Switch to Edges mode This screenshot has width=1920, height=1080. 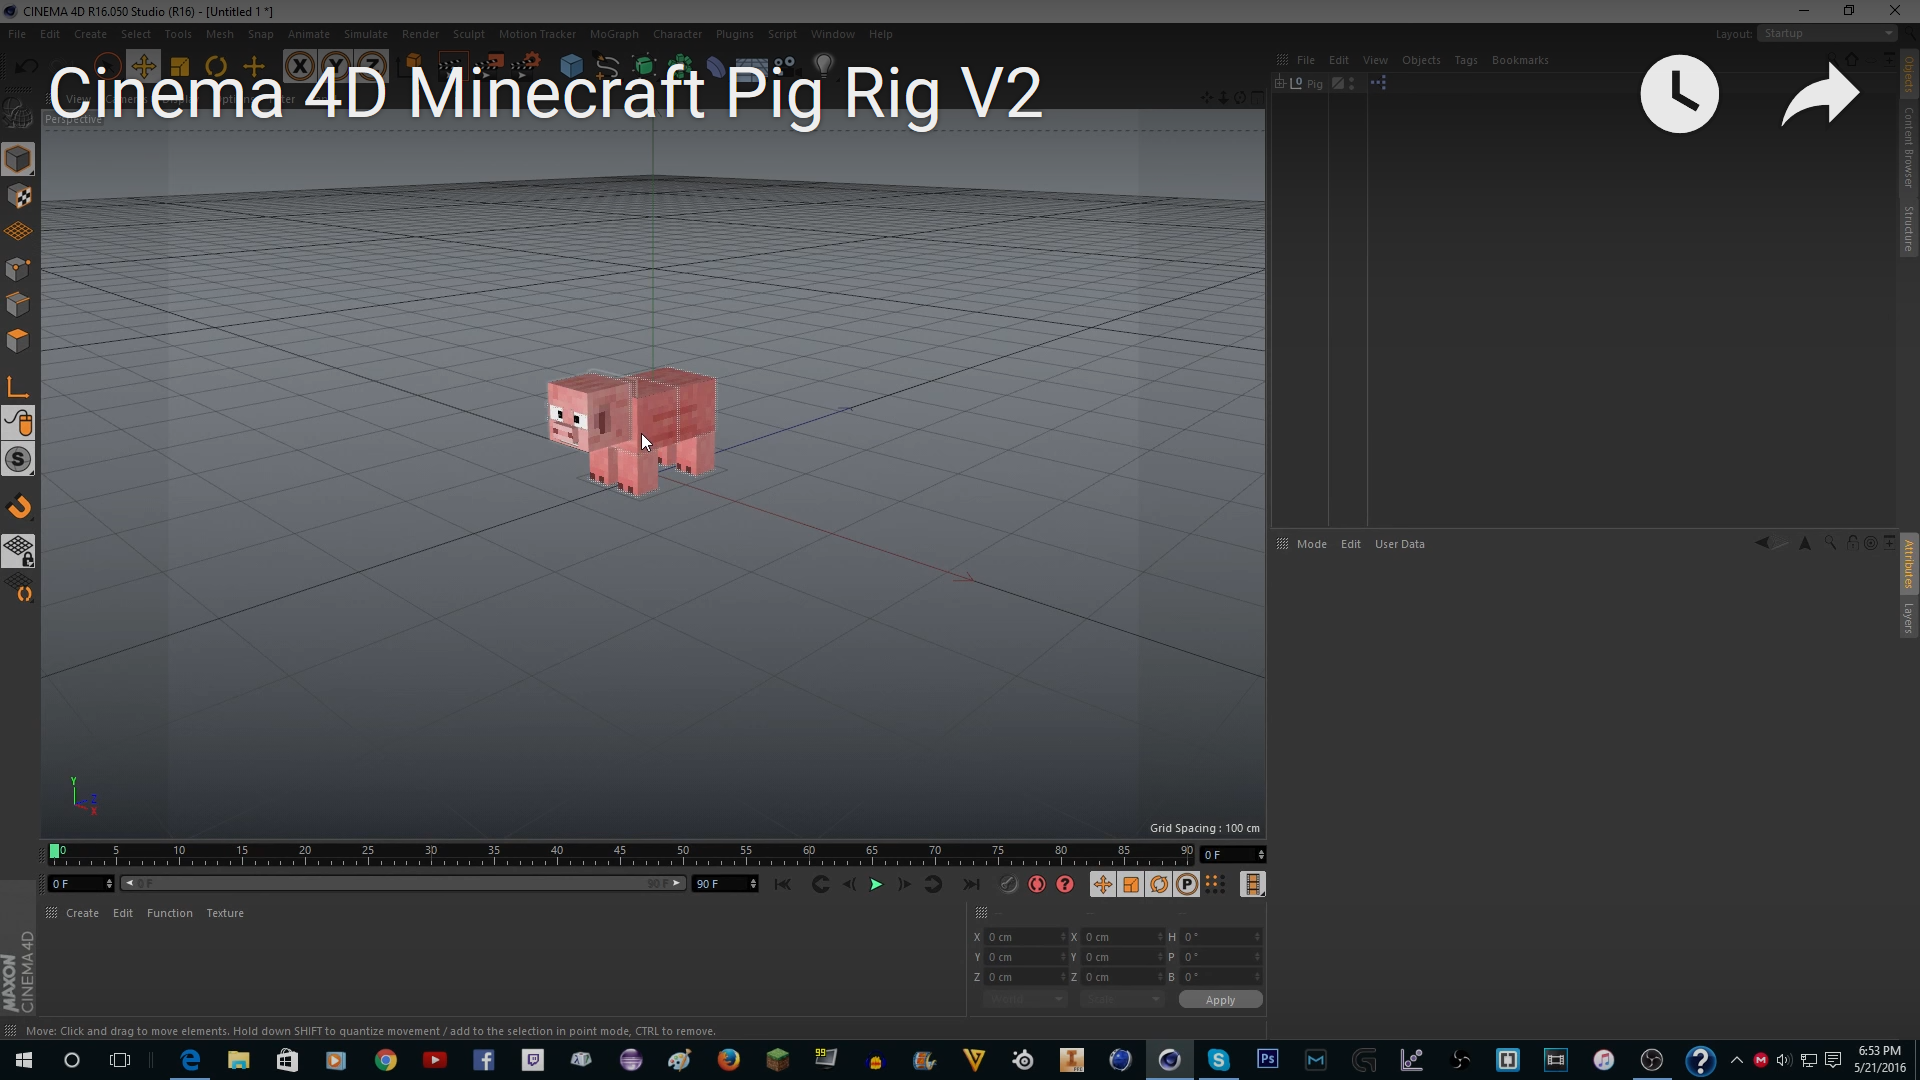18,304
